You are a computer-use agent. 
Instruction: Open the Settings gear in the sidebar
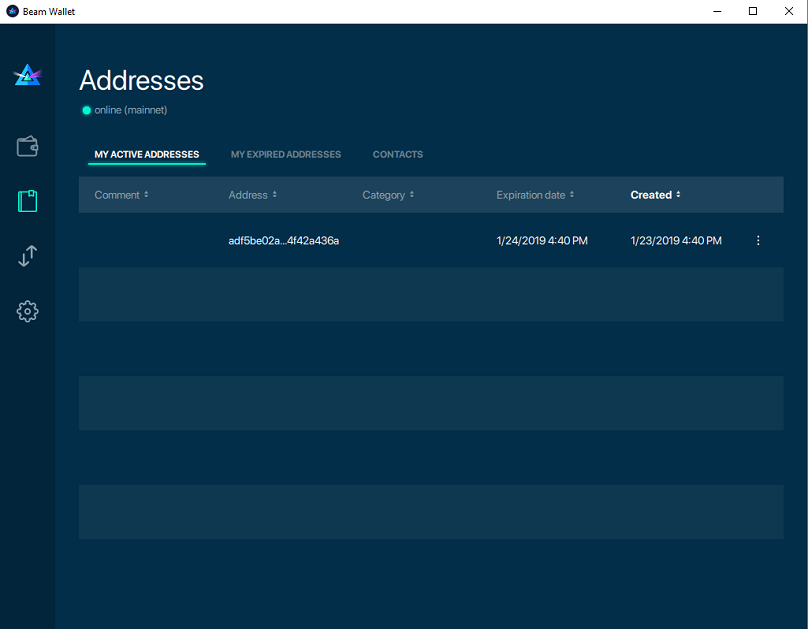click(27, 311)
